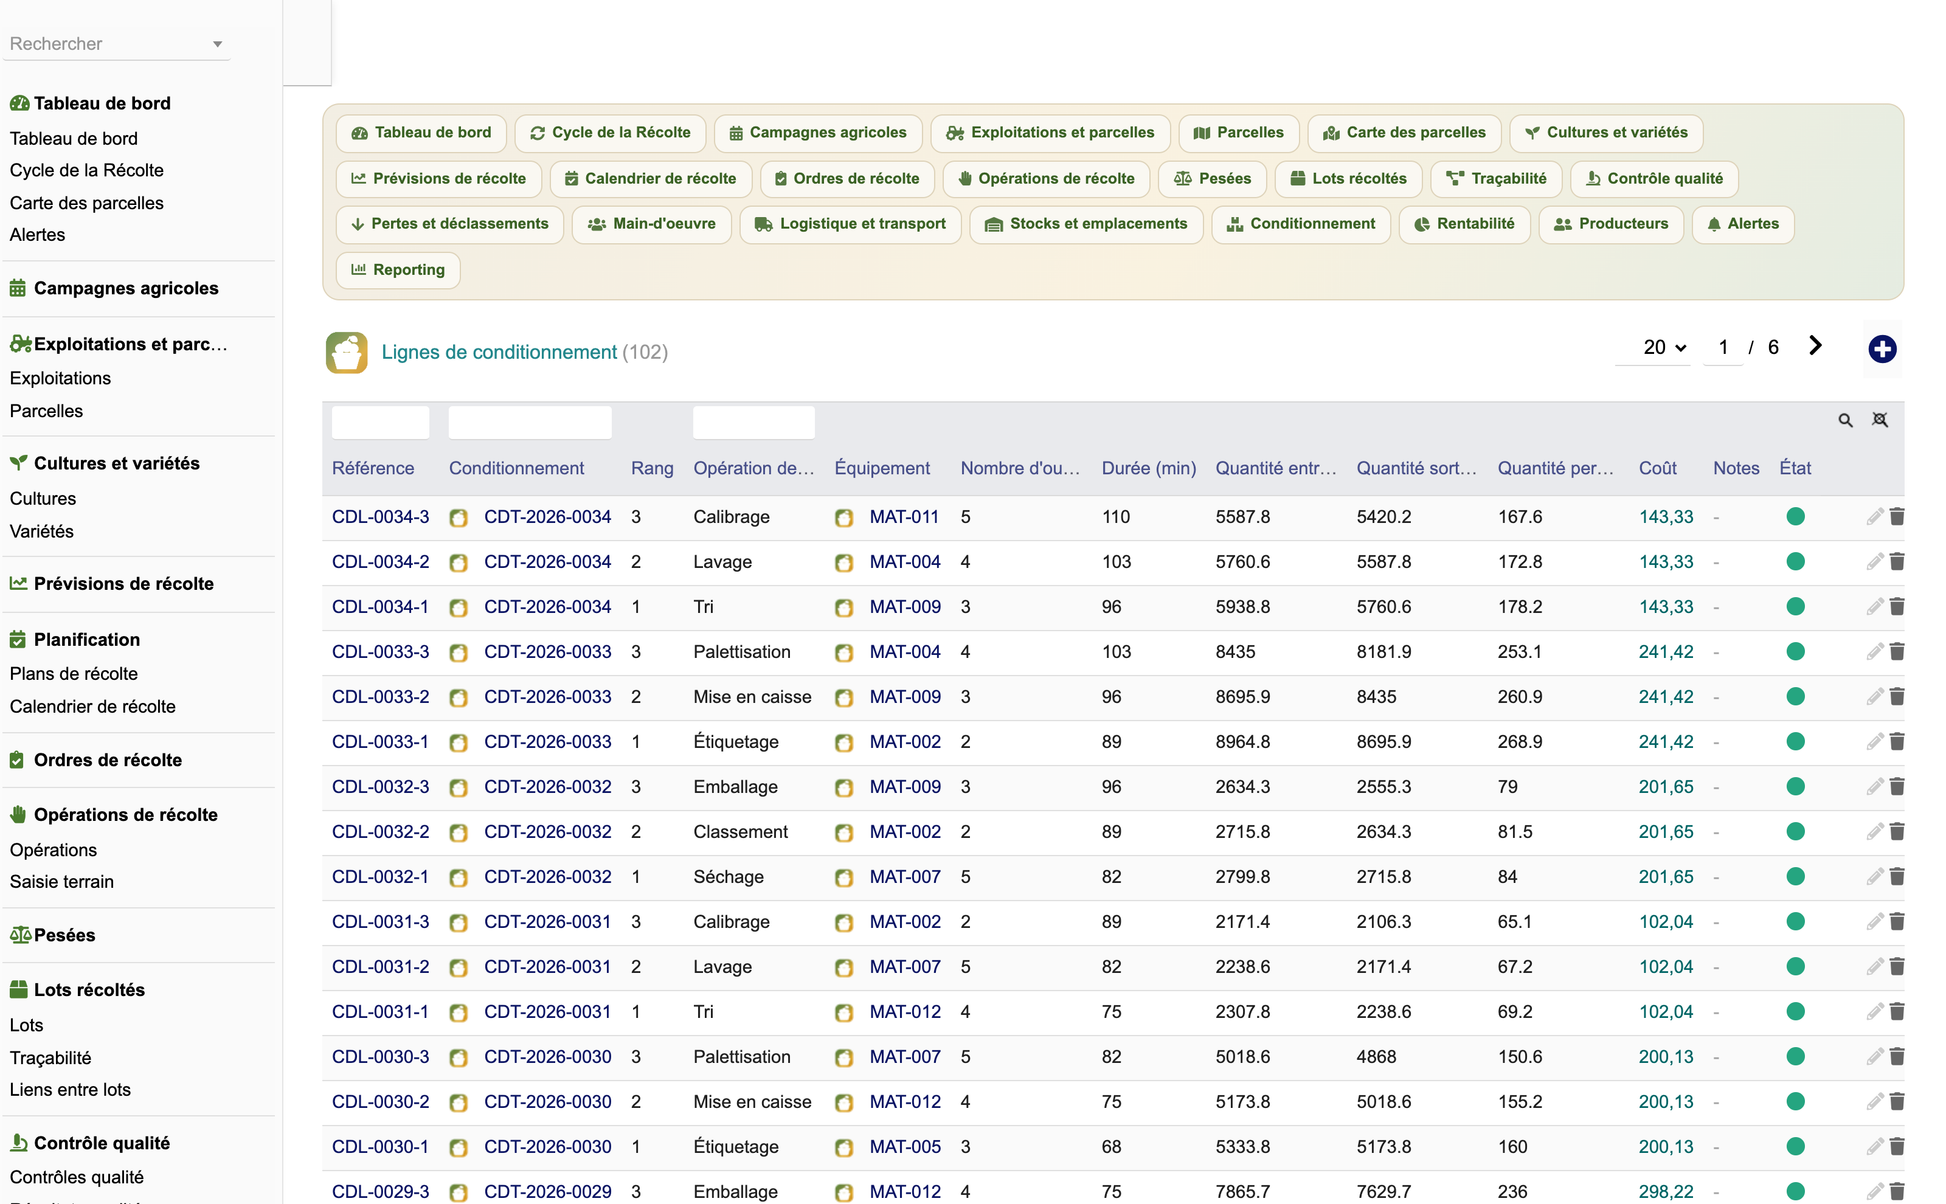Delete row CDL-0032-2 using trash icon

pos(1897,832)
